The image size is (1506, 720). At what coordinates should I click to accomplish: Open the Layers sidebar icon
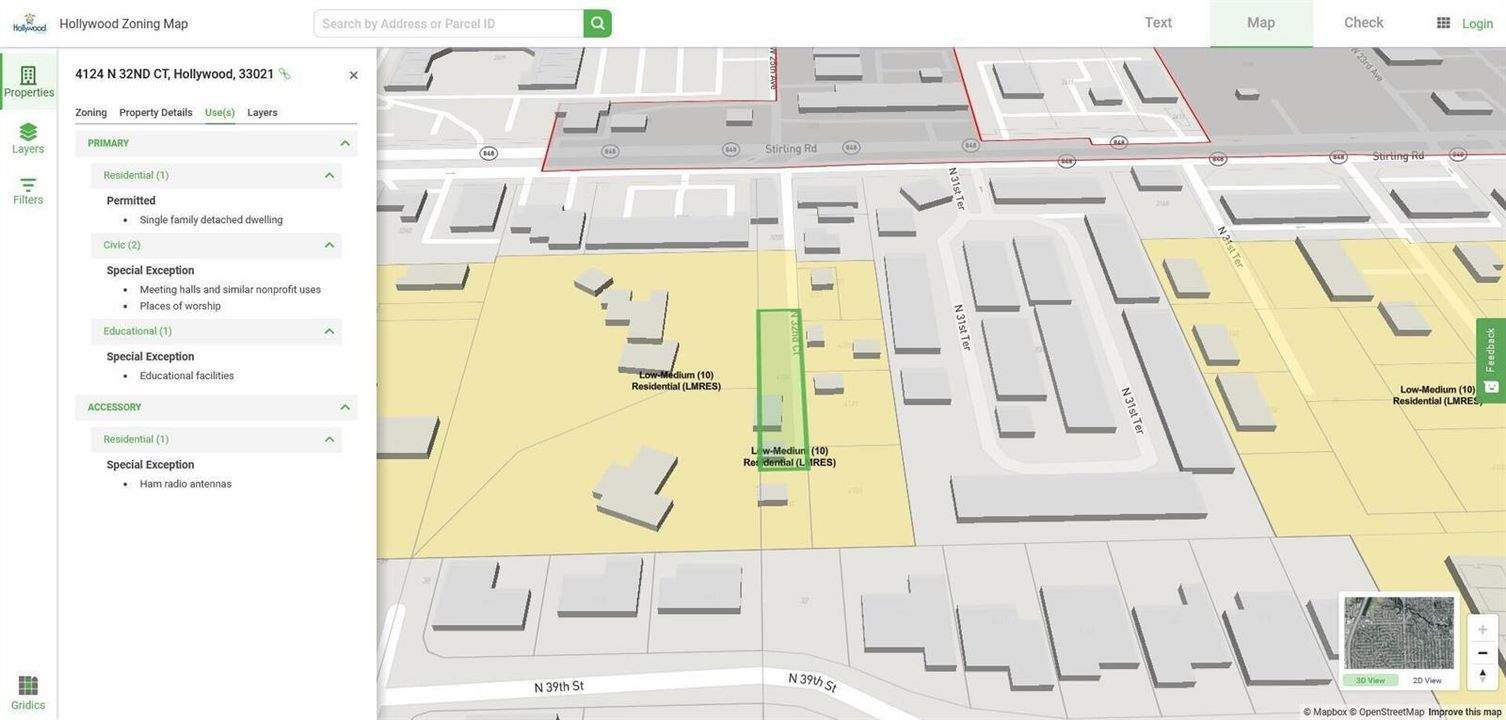click(28, 139)
